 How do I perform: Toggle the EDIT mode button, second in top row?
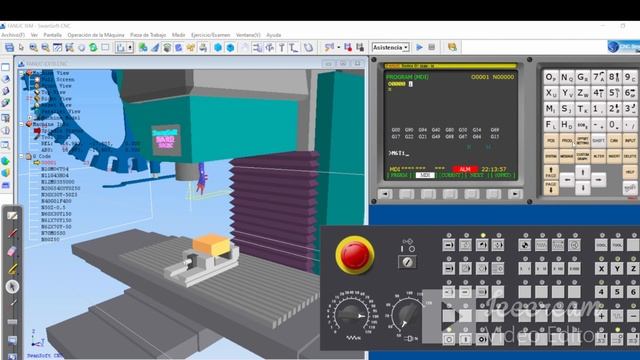[x=465, y=245]
